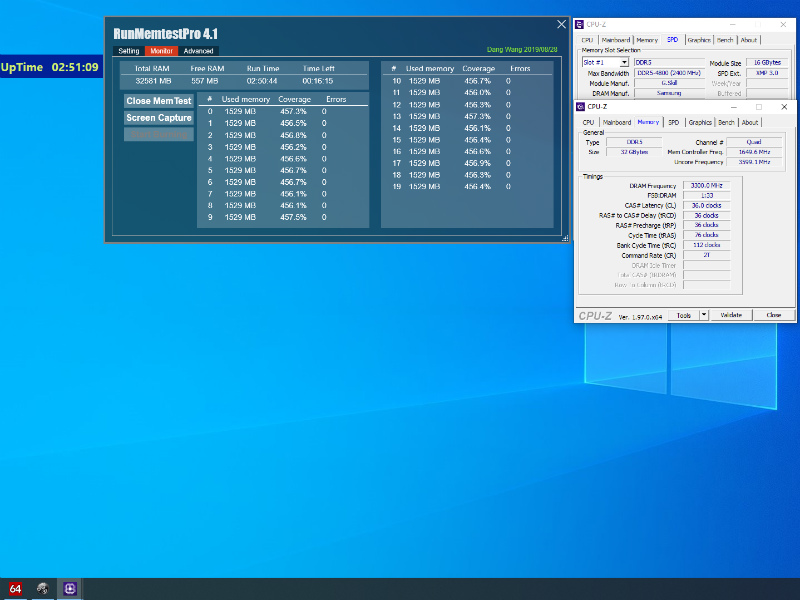Image resolution: width=800 pixels, height=600 pixels.
Task: Grab the RunMemtestPro resize grip corner
Action: (564, 238)
